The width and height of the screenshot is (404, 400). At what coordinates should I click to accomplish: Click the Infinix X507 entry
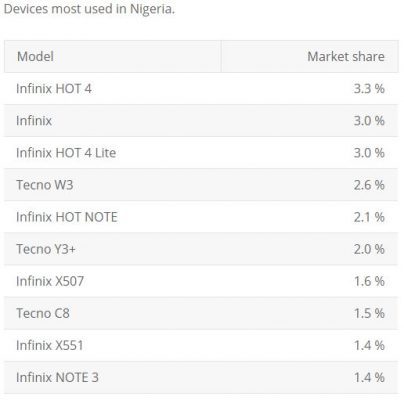(50, 281)
